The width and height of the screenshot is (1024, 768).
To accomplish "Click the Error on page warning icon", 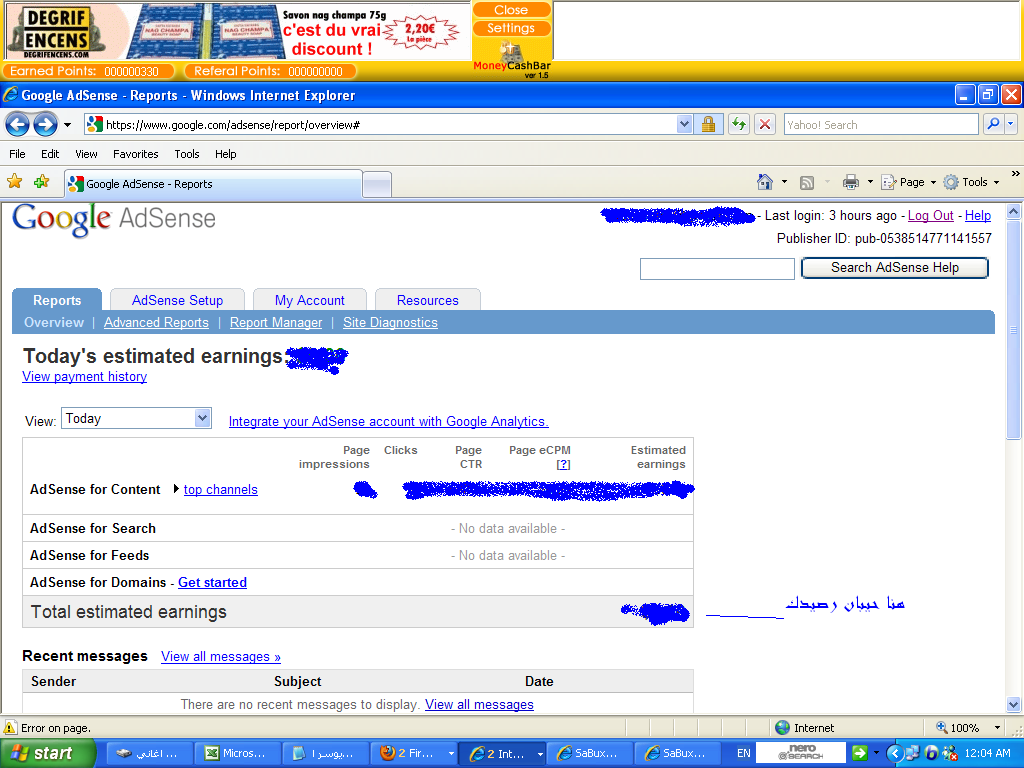I will pyautogui.click(x=10, y=727).
